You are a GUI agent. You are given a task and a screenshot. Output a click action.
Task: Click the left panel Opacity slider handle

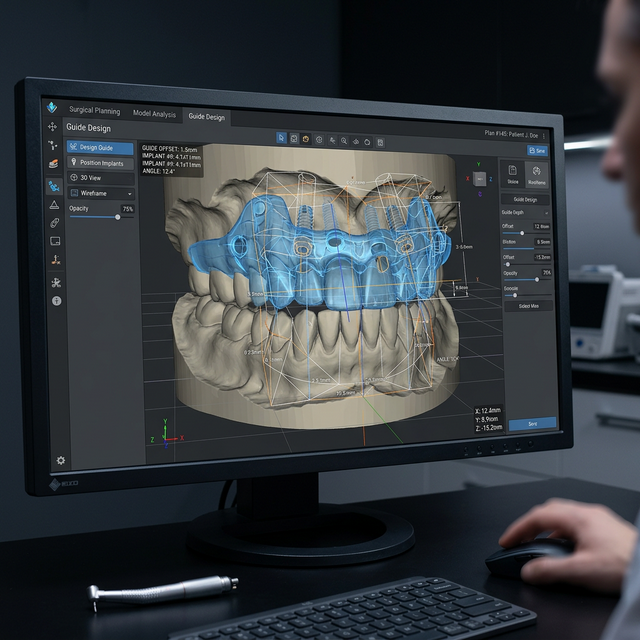click(118, 216)
